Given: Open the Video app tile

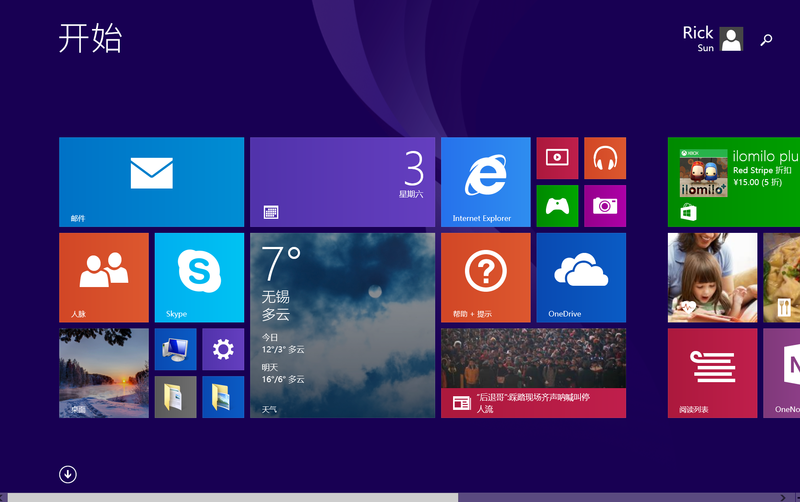Looking at the screenshot, I should (x=557, y=158).
